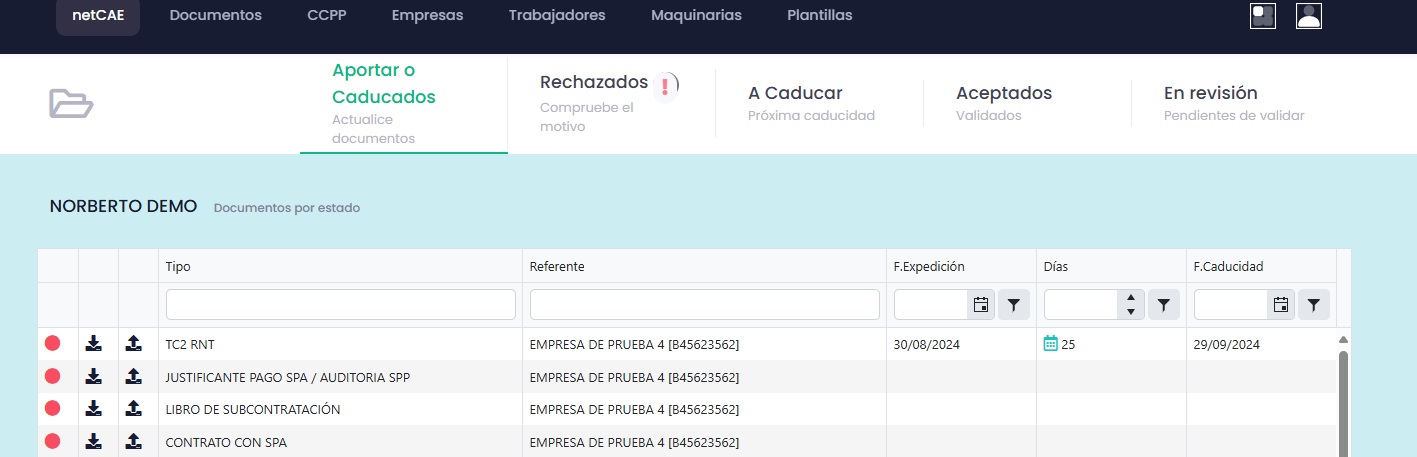Viewport: 1417px width, 457px height.
Task: Click red status dot for TC2 RNT
Action: pos(53,344)
